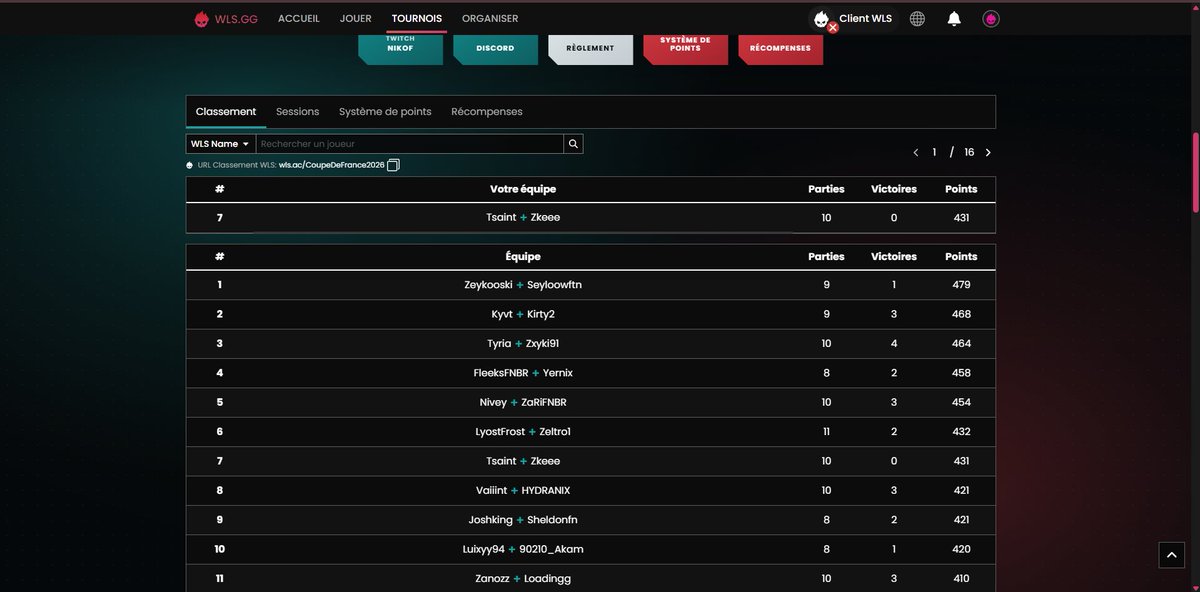Expand the WLS Name search filter dropdown

pos(220,144)
